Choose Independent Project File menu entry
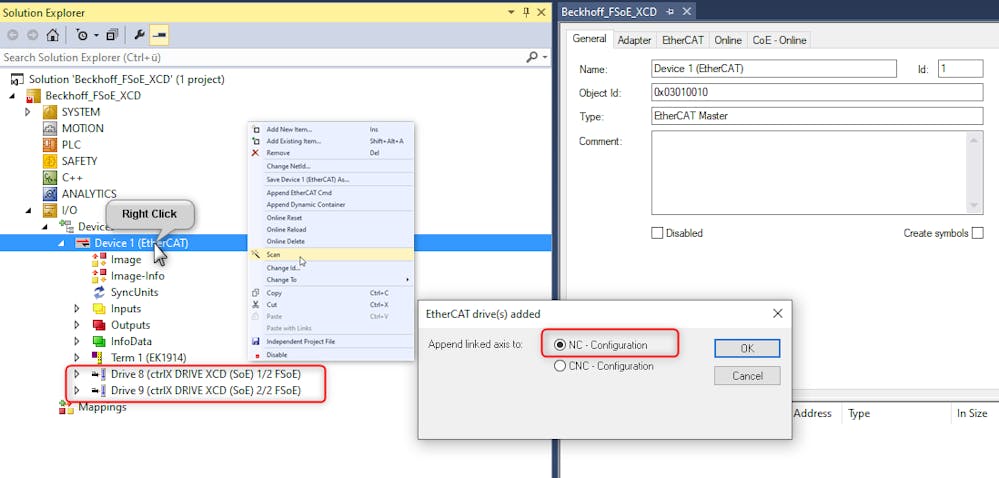The height and width of the screenshot is (478, 999). [x=331, y=342]
